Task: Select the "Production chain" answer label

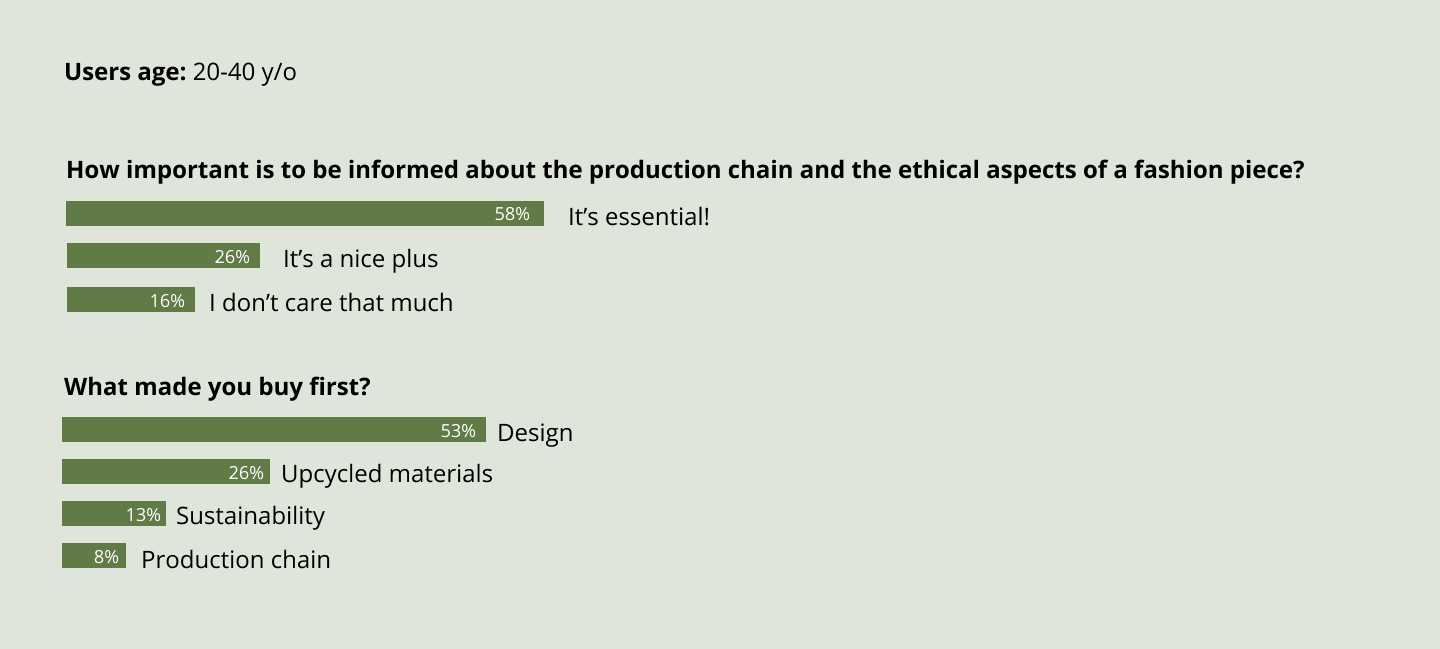Action: (x=236, y=560)
